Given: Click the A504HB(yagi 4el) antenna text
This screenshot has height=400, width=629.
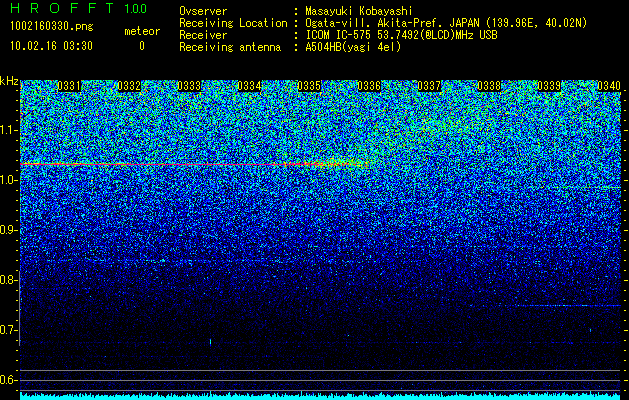Looking at the screenshot, I should point(353,47).
